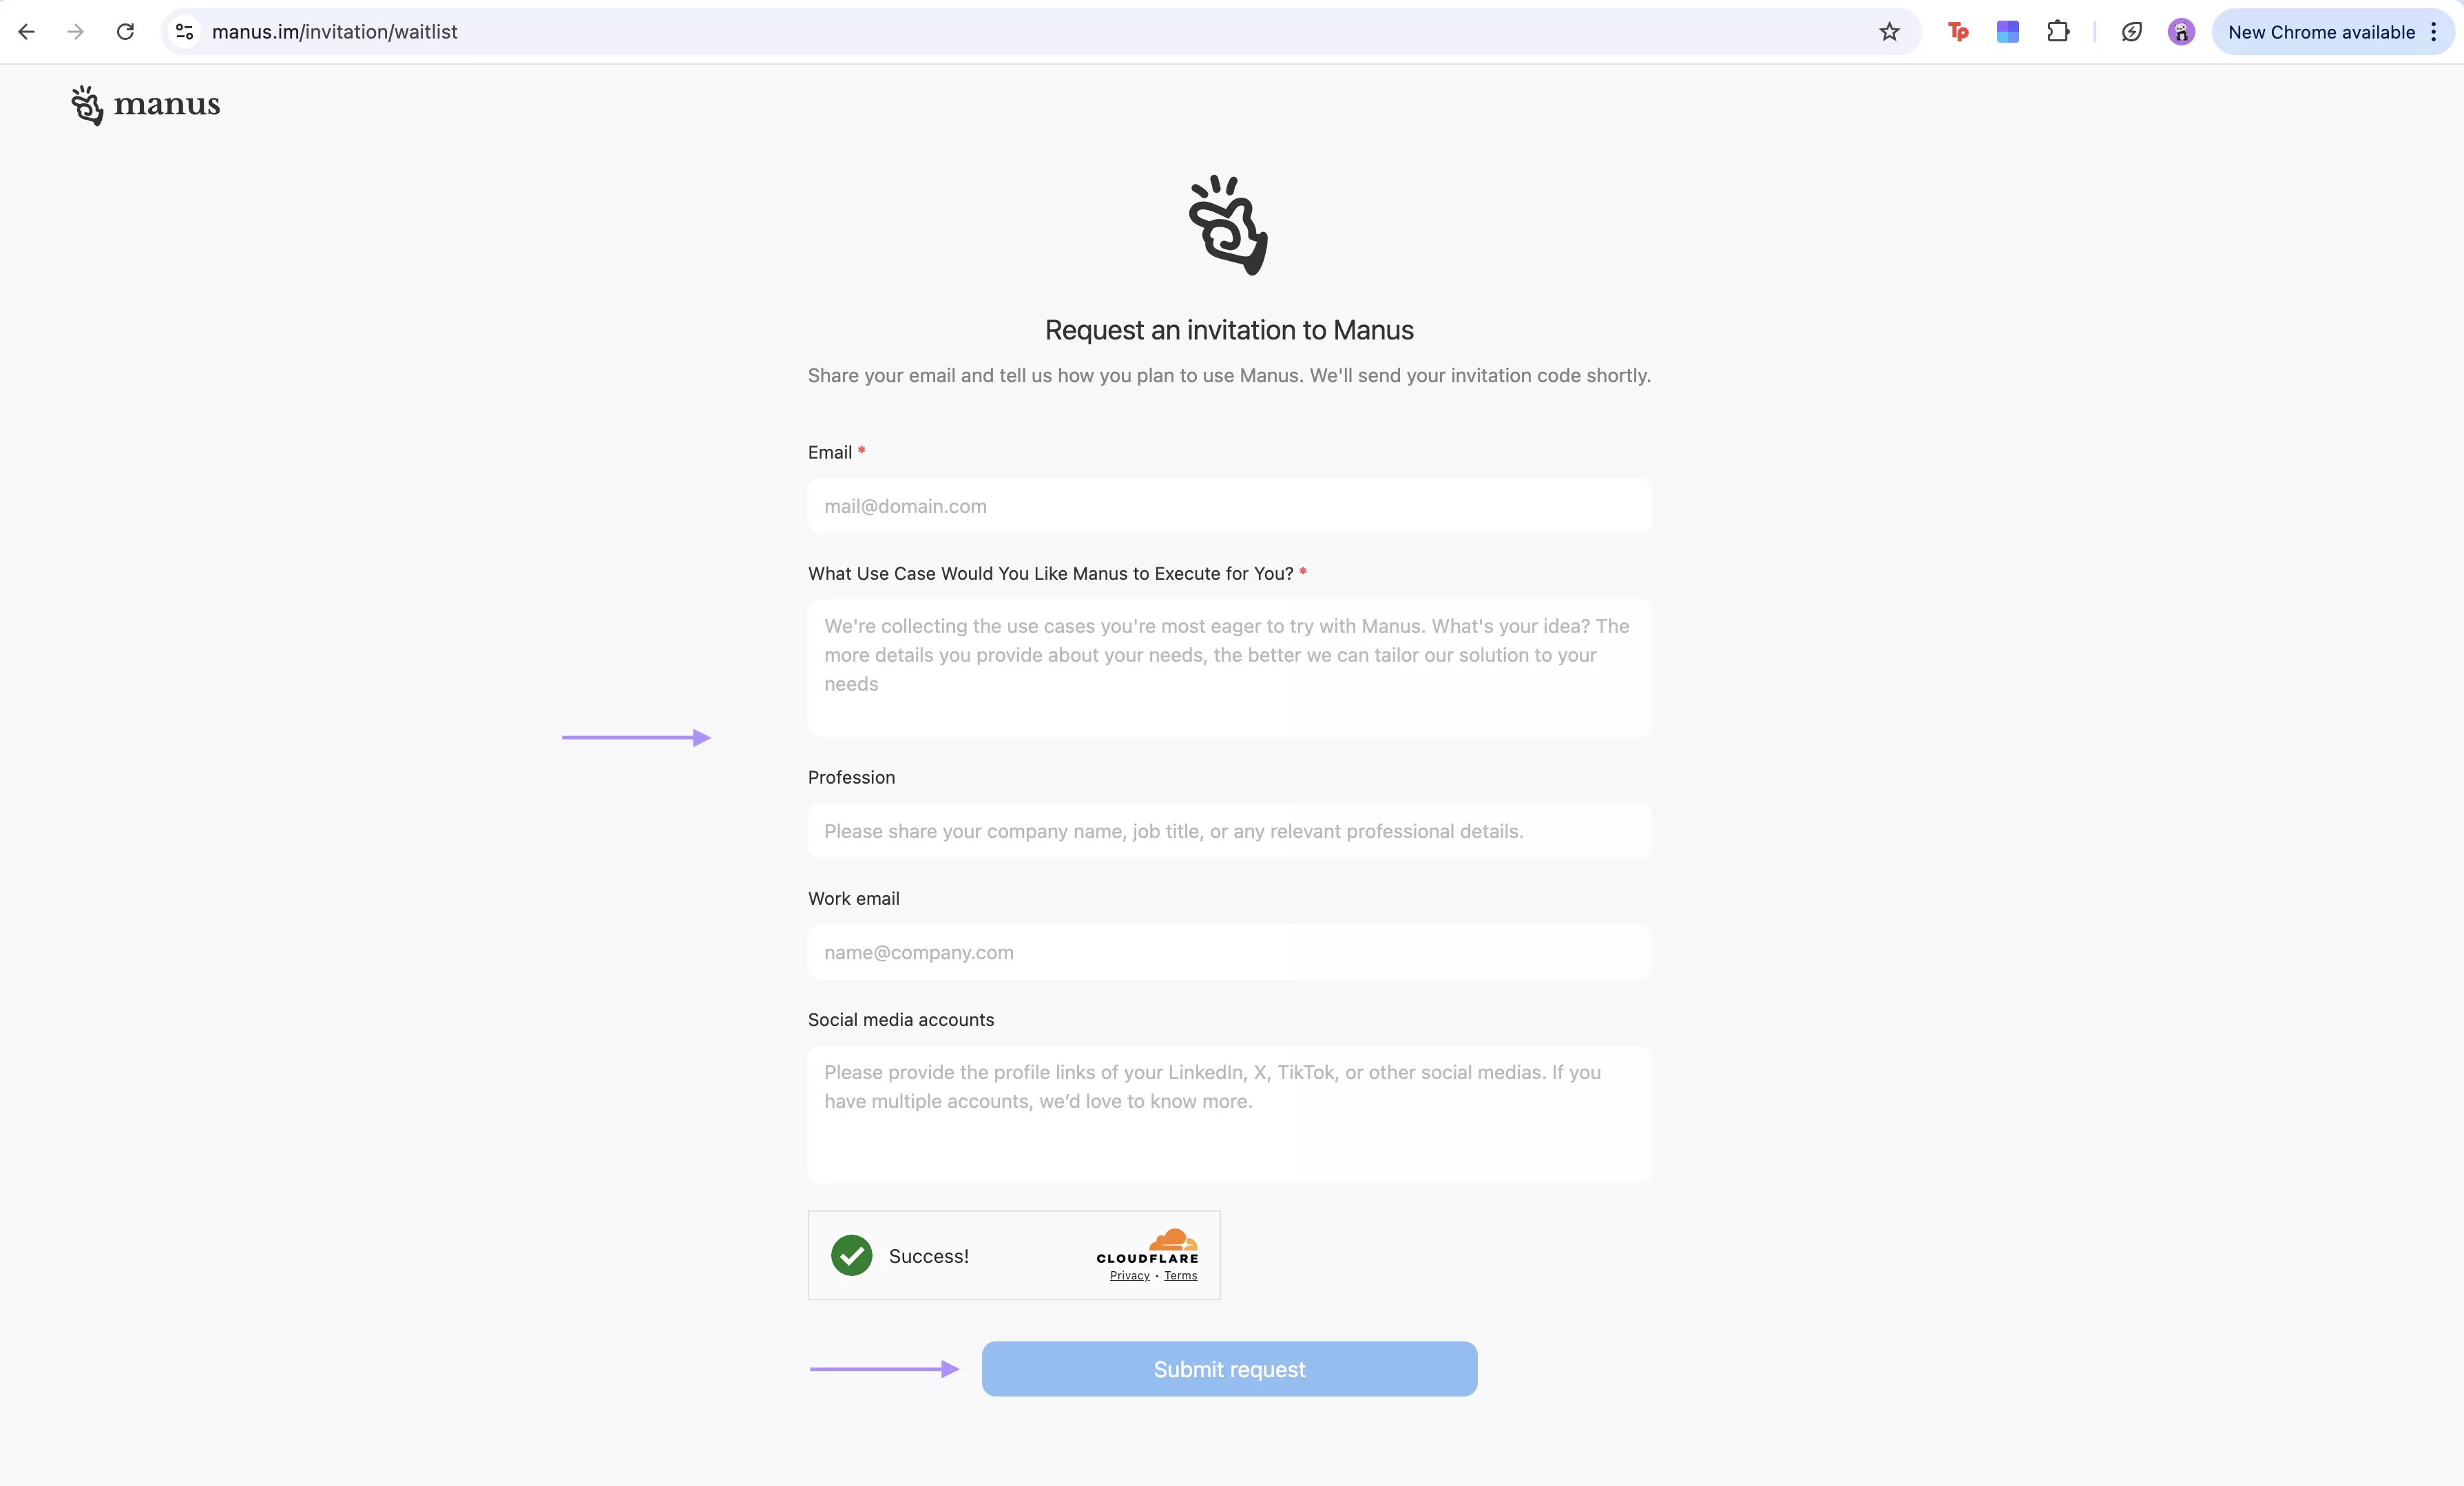Open the Chrome extensions puzzle icon

coord(2060,31)
